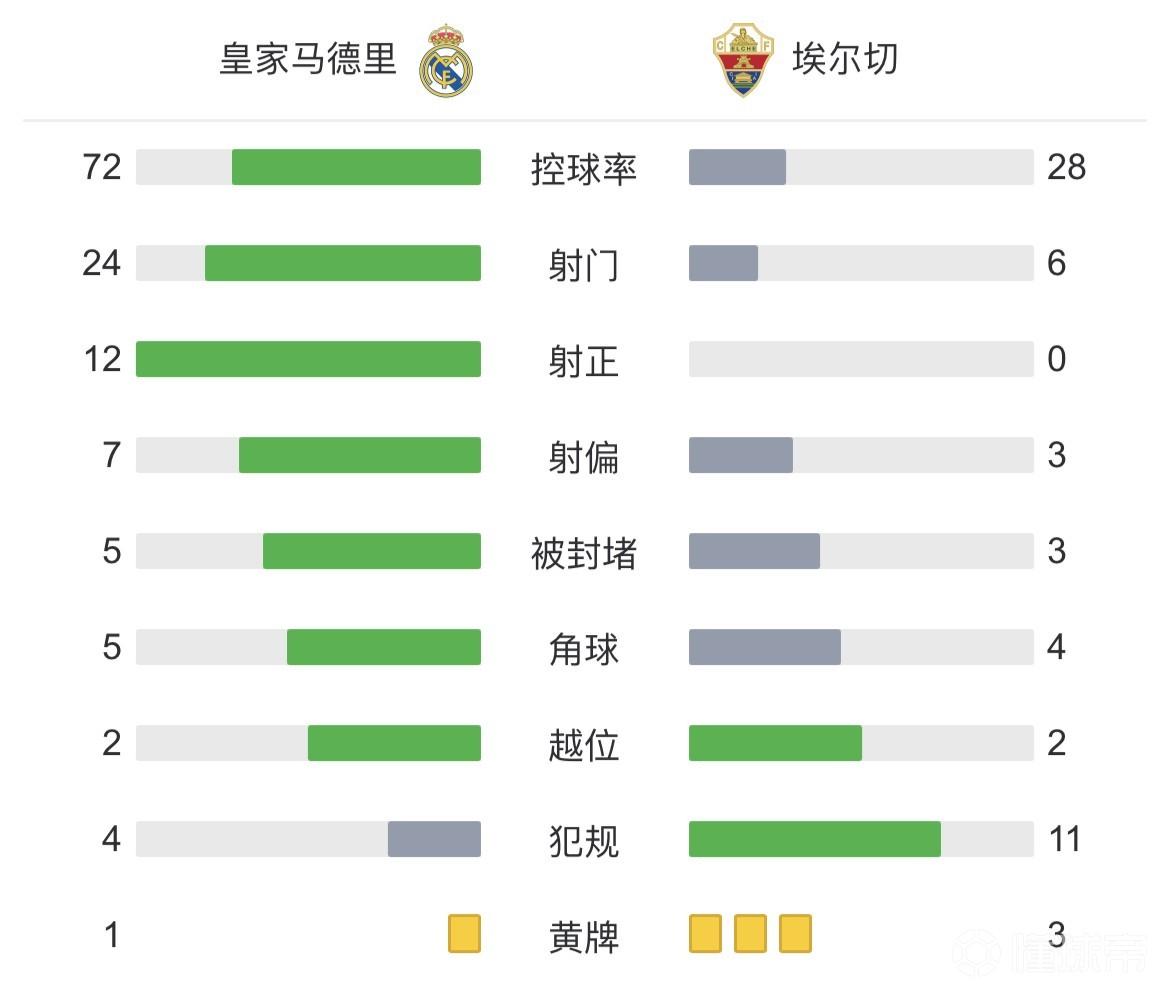Select the 黄牌 stat label
This screenshot has height=987, width=1170.
click(x=584, y=937)
